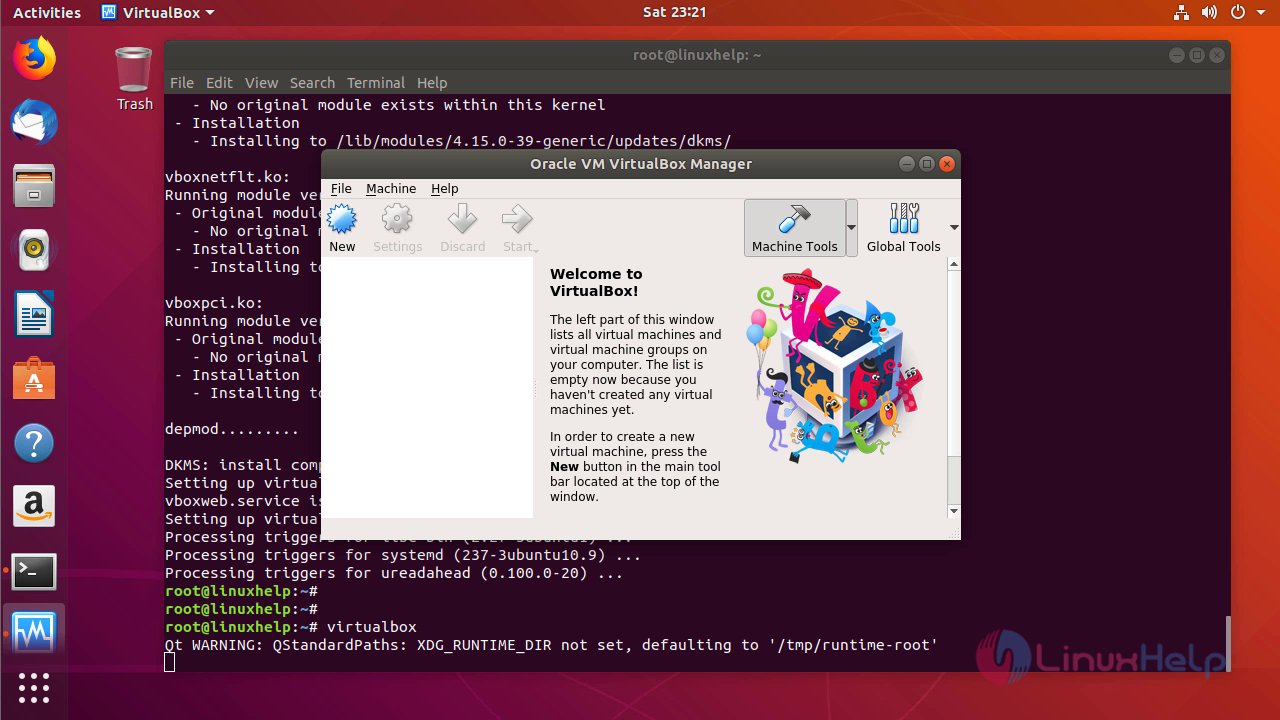Open the VirtualBox app menu in top bar
This screenshot has height=720, width=1280.
158,13
